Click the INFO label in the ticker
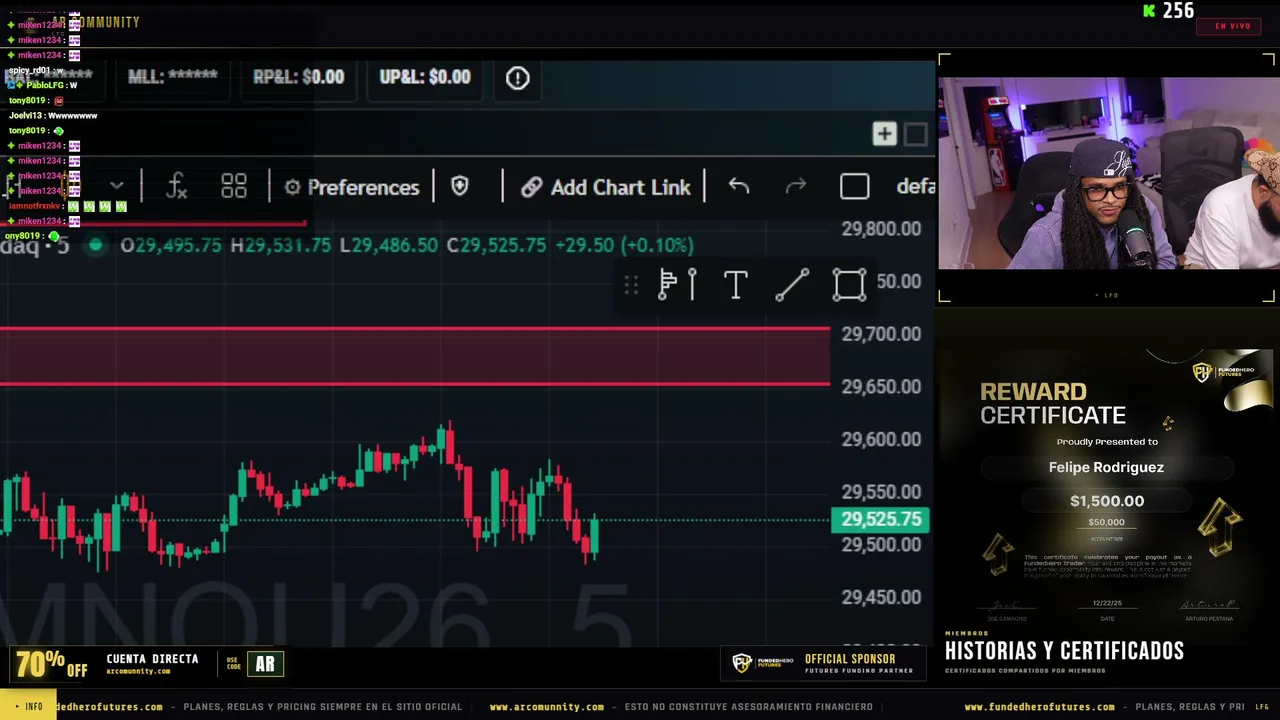This screenshot has width=1280, height=720. pyautogui.click(x=28, y=706)
